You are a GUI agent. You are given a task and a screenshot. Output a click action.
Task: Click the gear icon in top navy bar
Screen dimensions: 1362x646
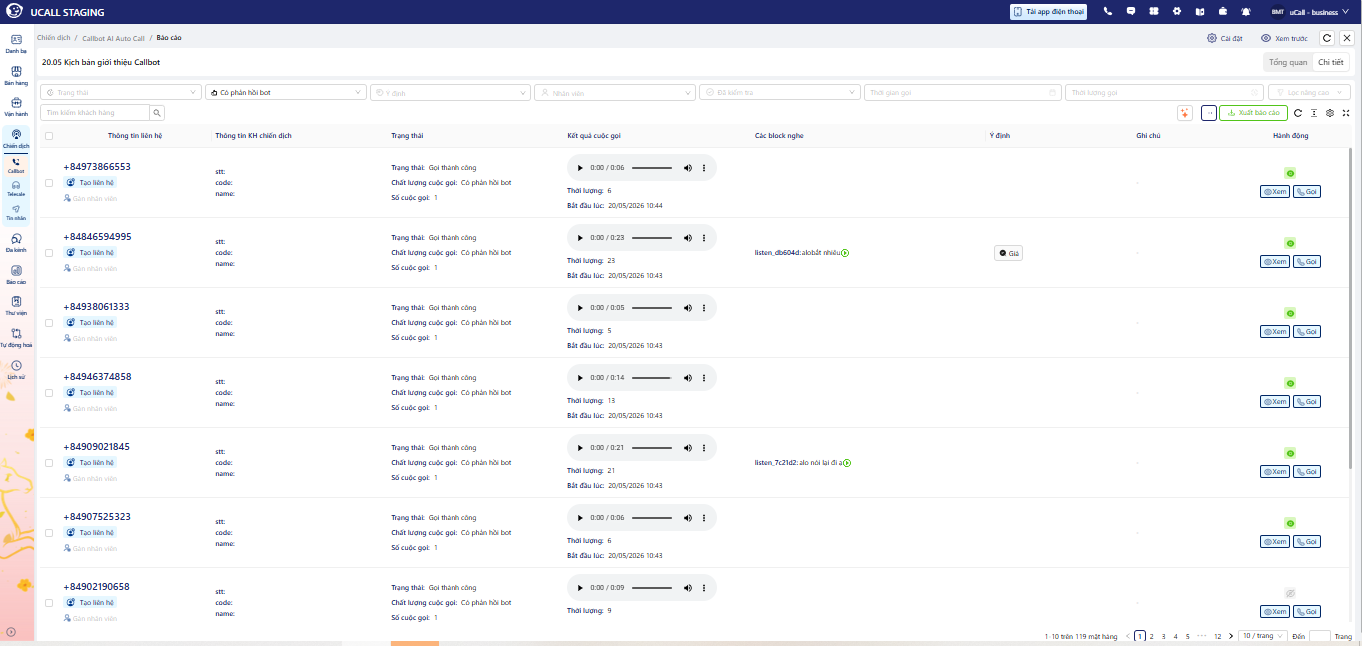(x=1177, y=12)
